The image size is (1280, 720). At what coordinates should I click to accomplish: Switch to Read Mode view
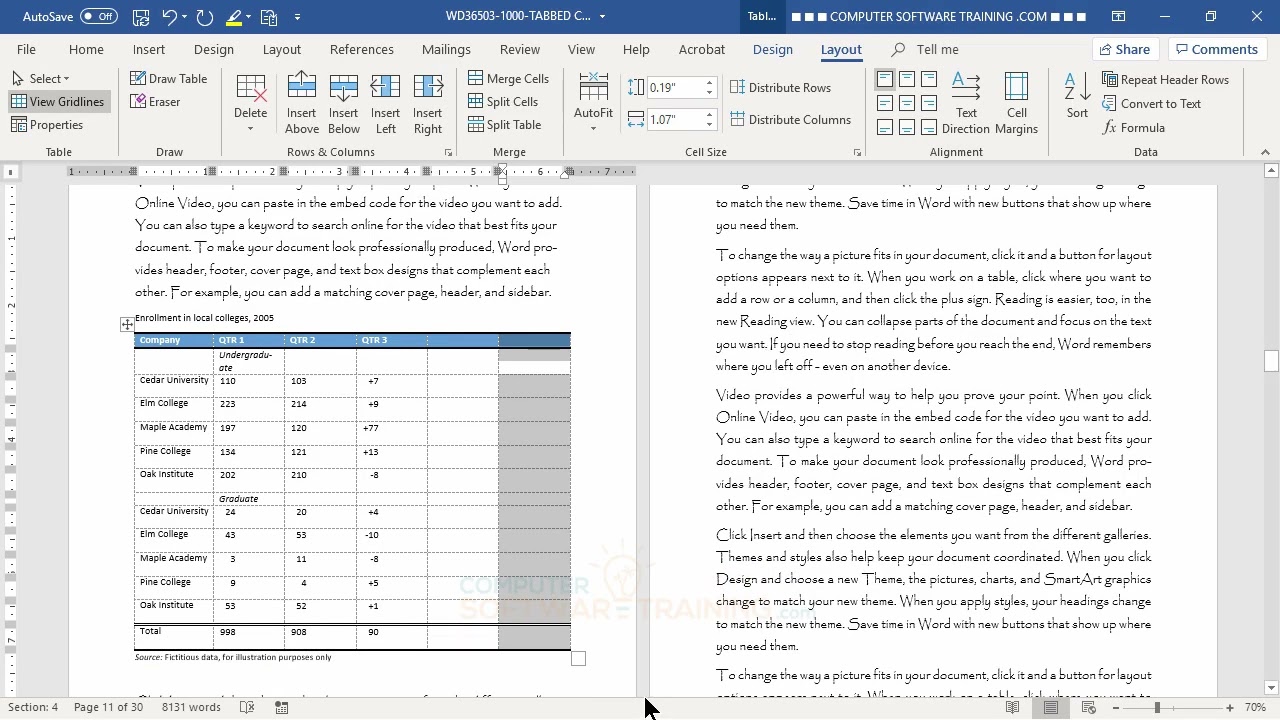pos(1012,708)
